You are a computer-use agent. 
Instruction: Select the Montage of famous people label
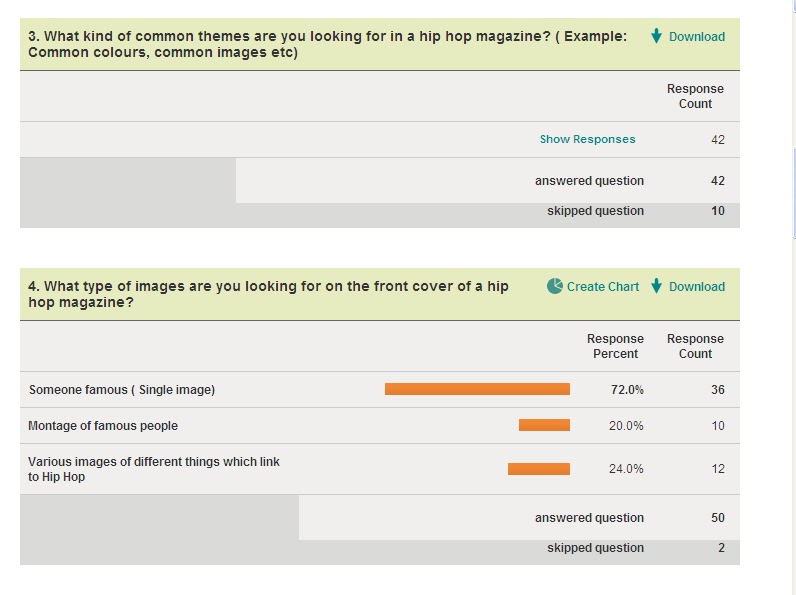click(103, 425)
